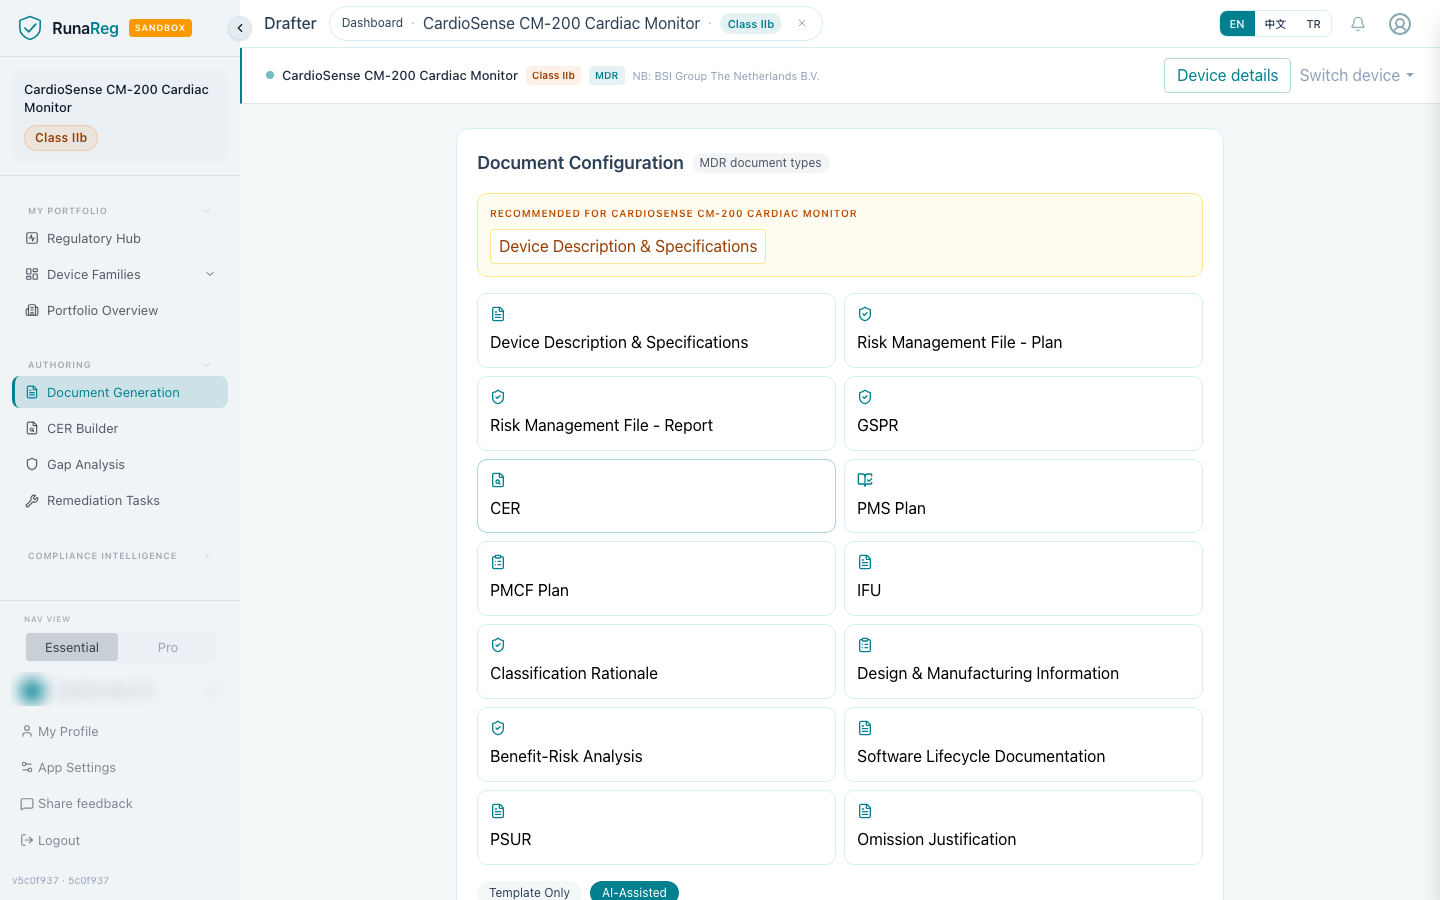The width and height of the screenshot is (1440, 900).
Task: Click the Logout arrow icon
Action: [27, 840]
